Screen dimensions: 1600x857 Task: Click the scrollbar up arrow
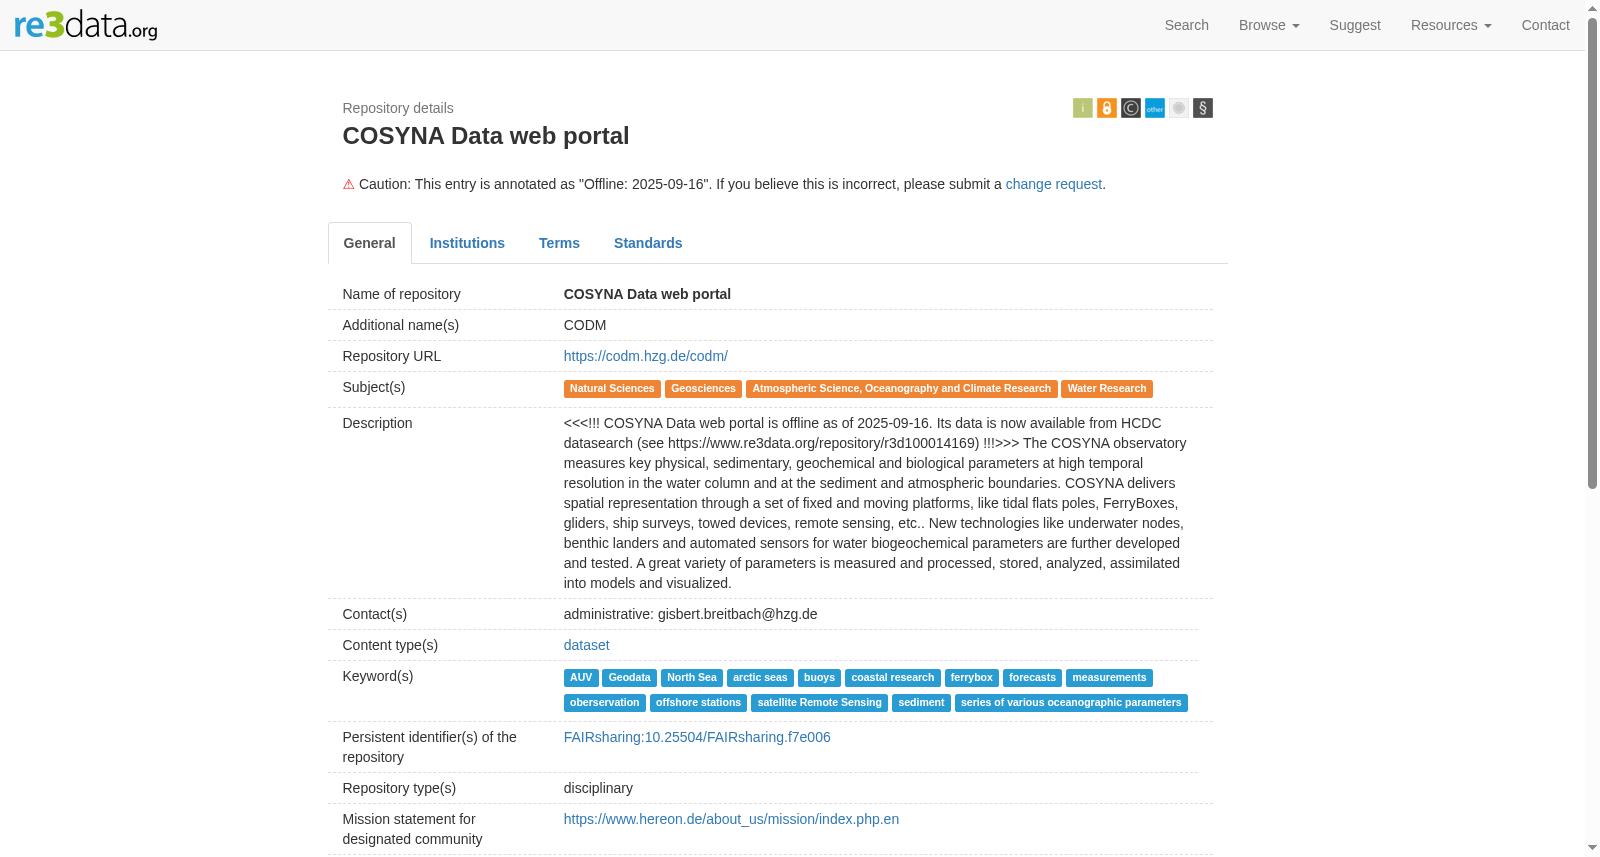[1592, 8]
